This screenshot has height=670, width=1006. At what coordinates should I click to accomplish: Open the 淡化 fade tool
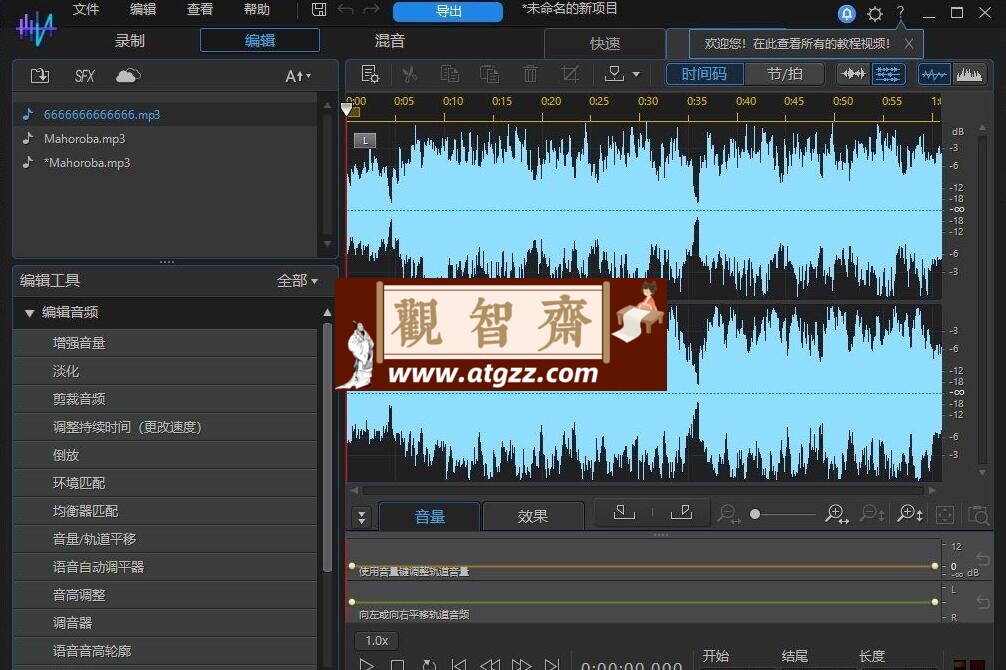tap(166, 371)
